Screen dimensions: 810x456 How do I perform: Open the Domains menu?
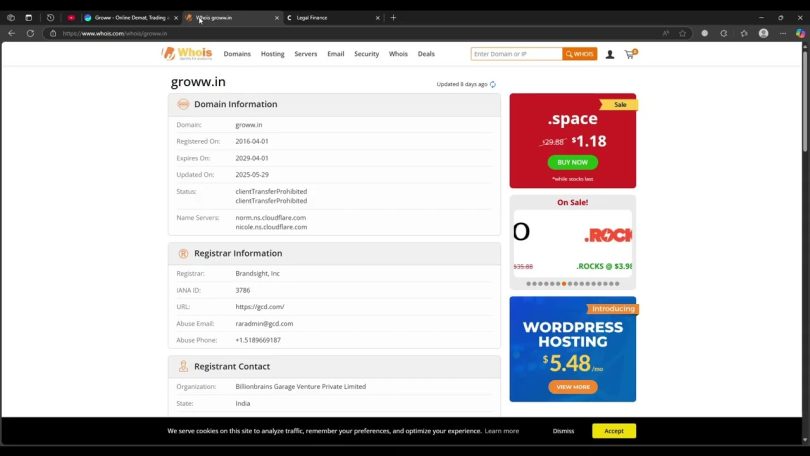[237, 54]
